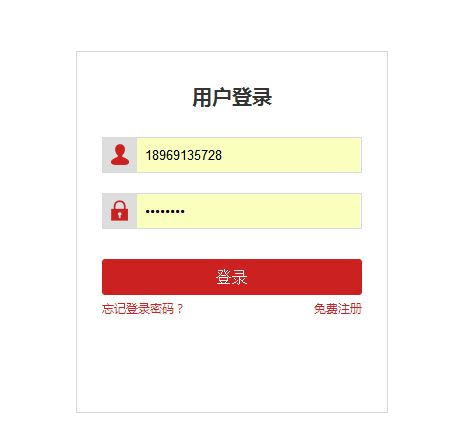Viewport: 464px width, 424px height.
Task: Open the 忘记登录密码？ link
Action: click(143, 309)
